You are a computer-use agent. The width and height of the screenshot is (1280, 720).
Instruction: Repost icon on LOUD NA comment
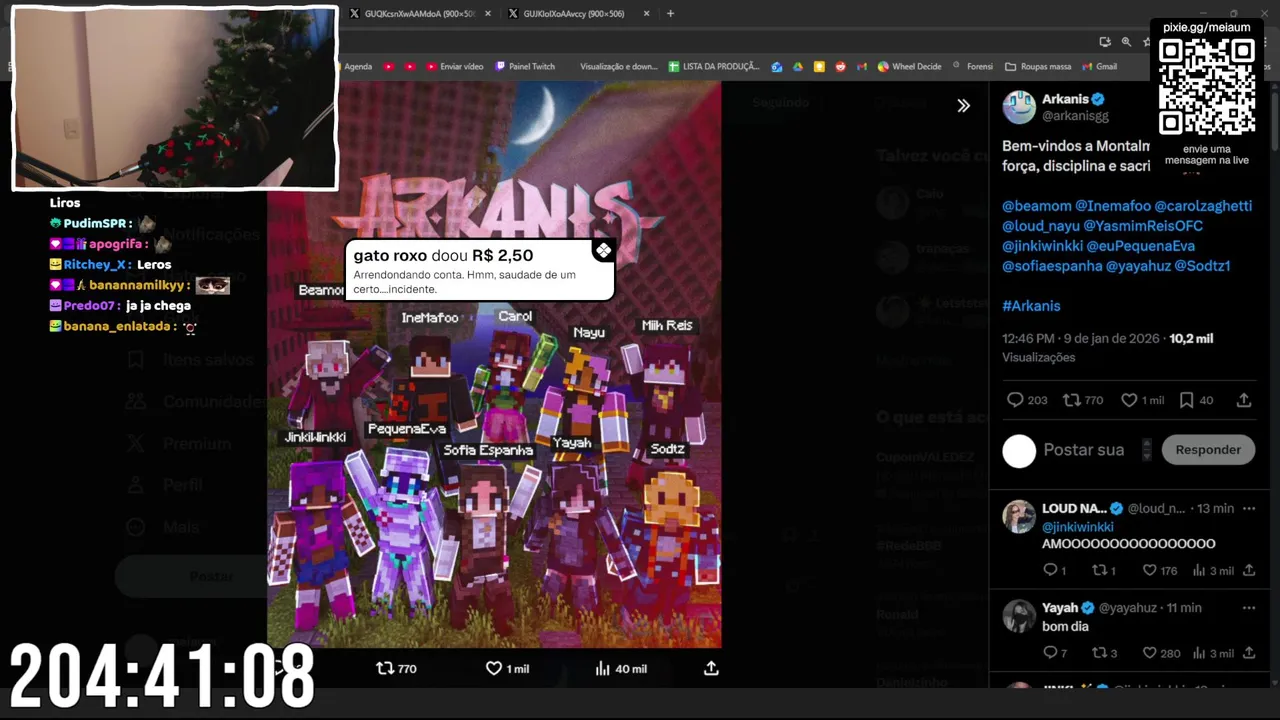(1099, 570)
